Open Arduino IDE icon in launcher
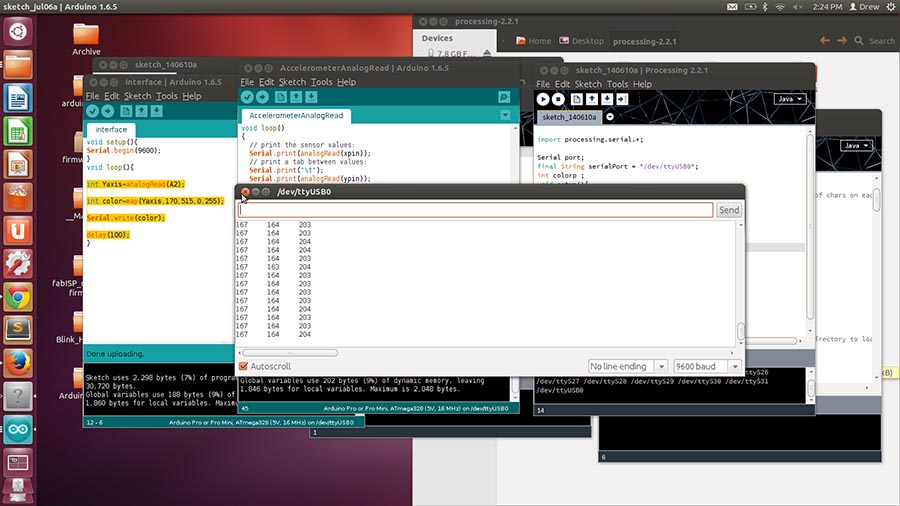The width and height of the screenshot is (900, 506). 18,430
